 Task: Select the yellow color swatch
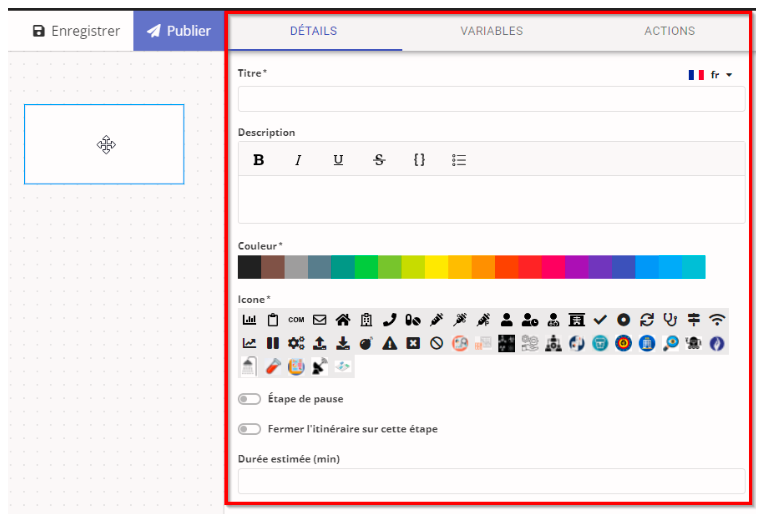point(436,267)
